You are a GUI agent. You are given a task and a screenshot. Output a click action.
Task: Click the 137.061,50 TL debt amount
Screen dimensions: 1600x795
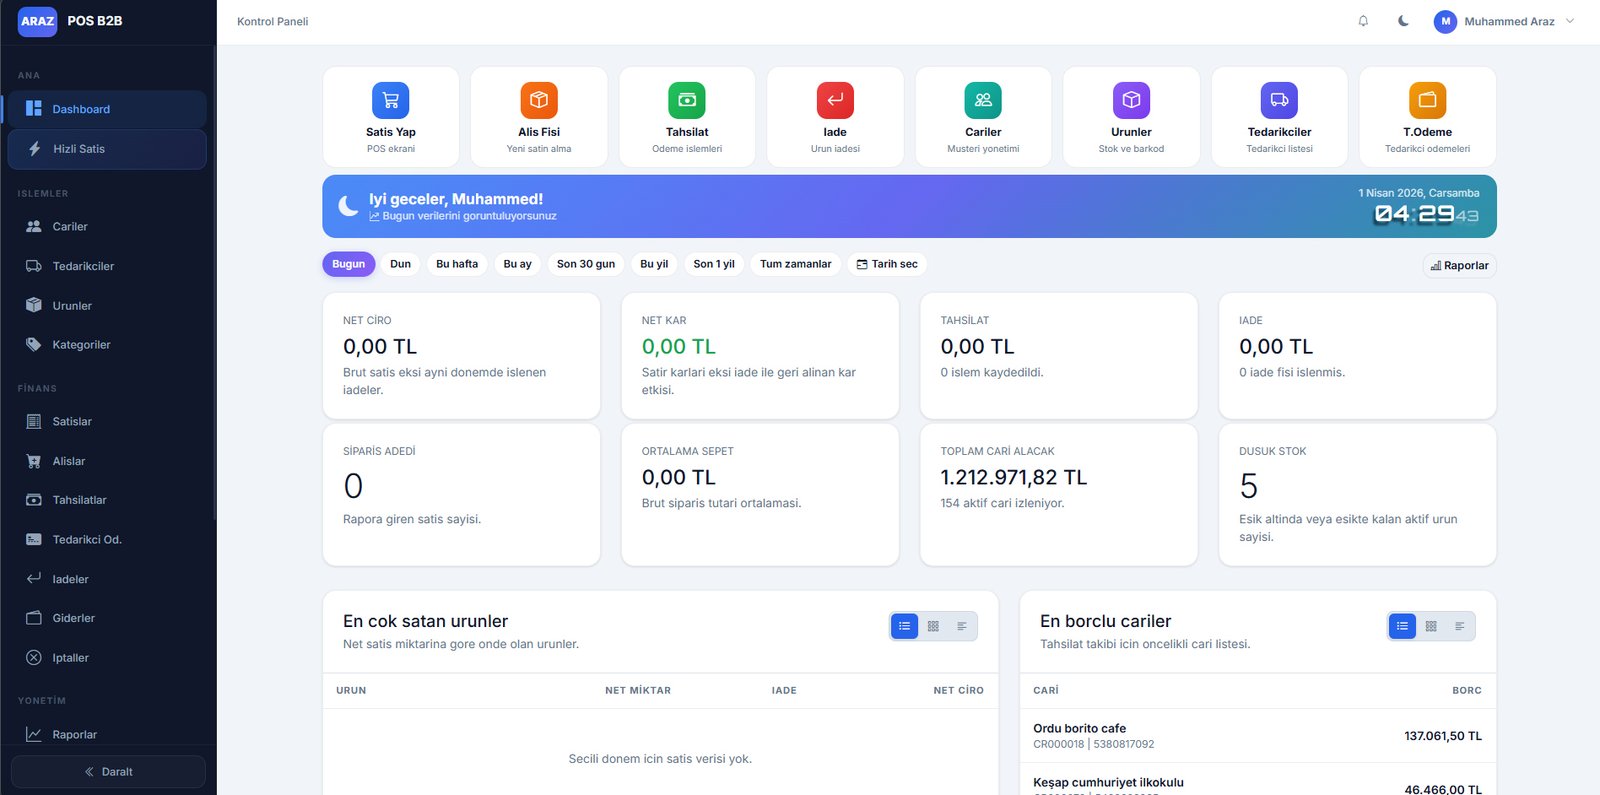(x=1443, y=736)
